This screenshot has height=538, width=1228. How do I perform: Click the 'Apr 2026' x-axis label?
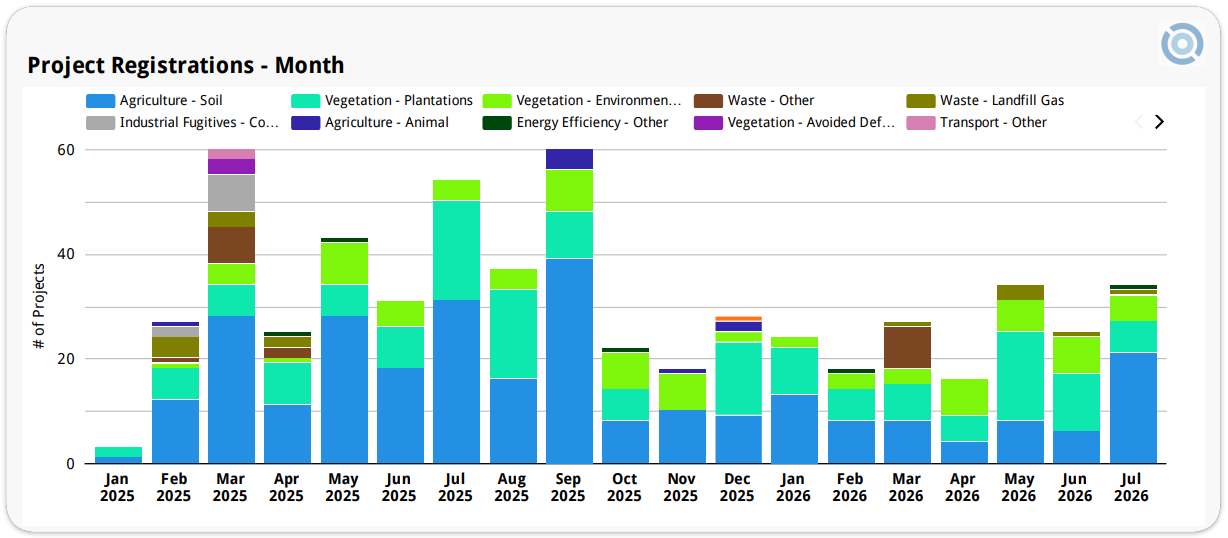coord(963,488)
